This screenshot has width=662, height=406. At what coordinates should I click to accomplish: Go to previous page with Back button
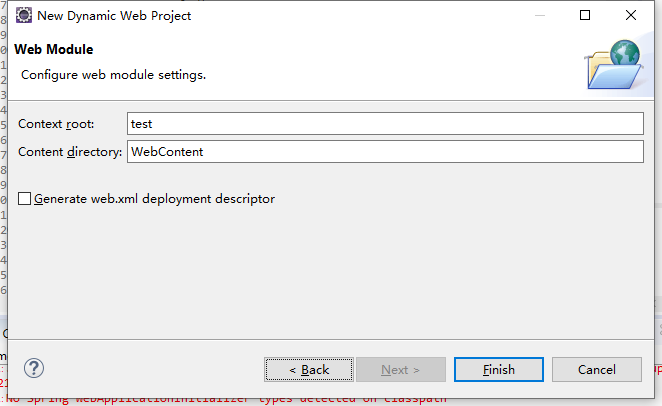(x=309, y=370)
